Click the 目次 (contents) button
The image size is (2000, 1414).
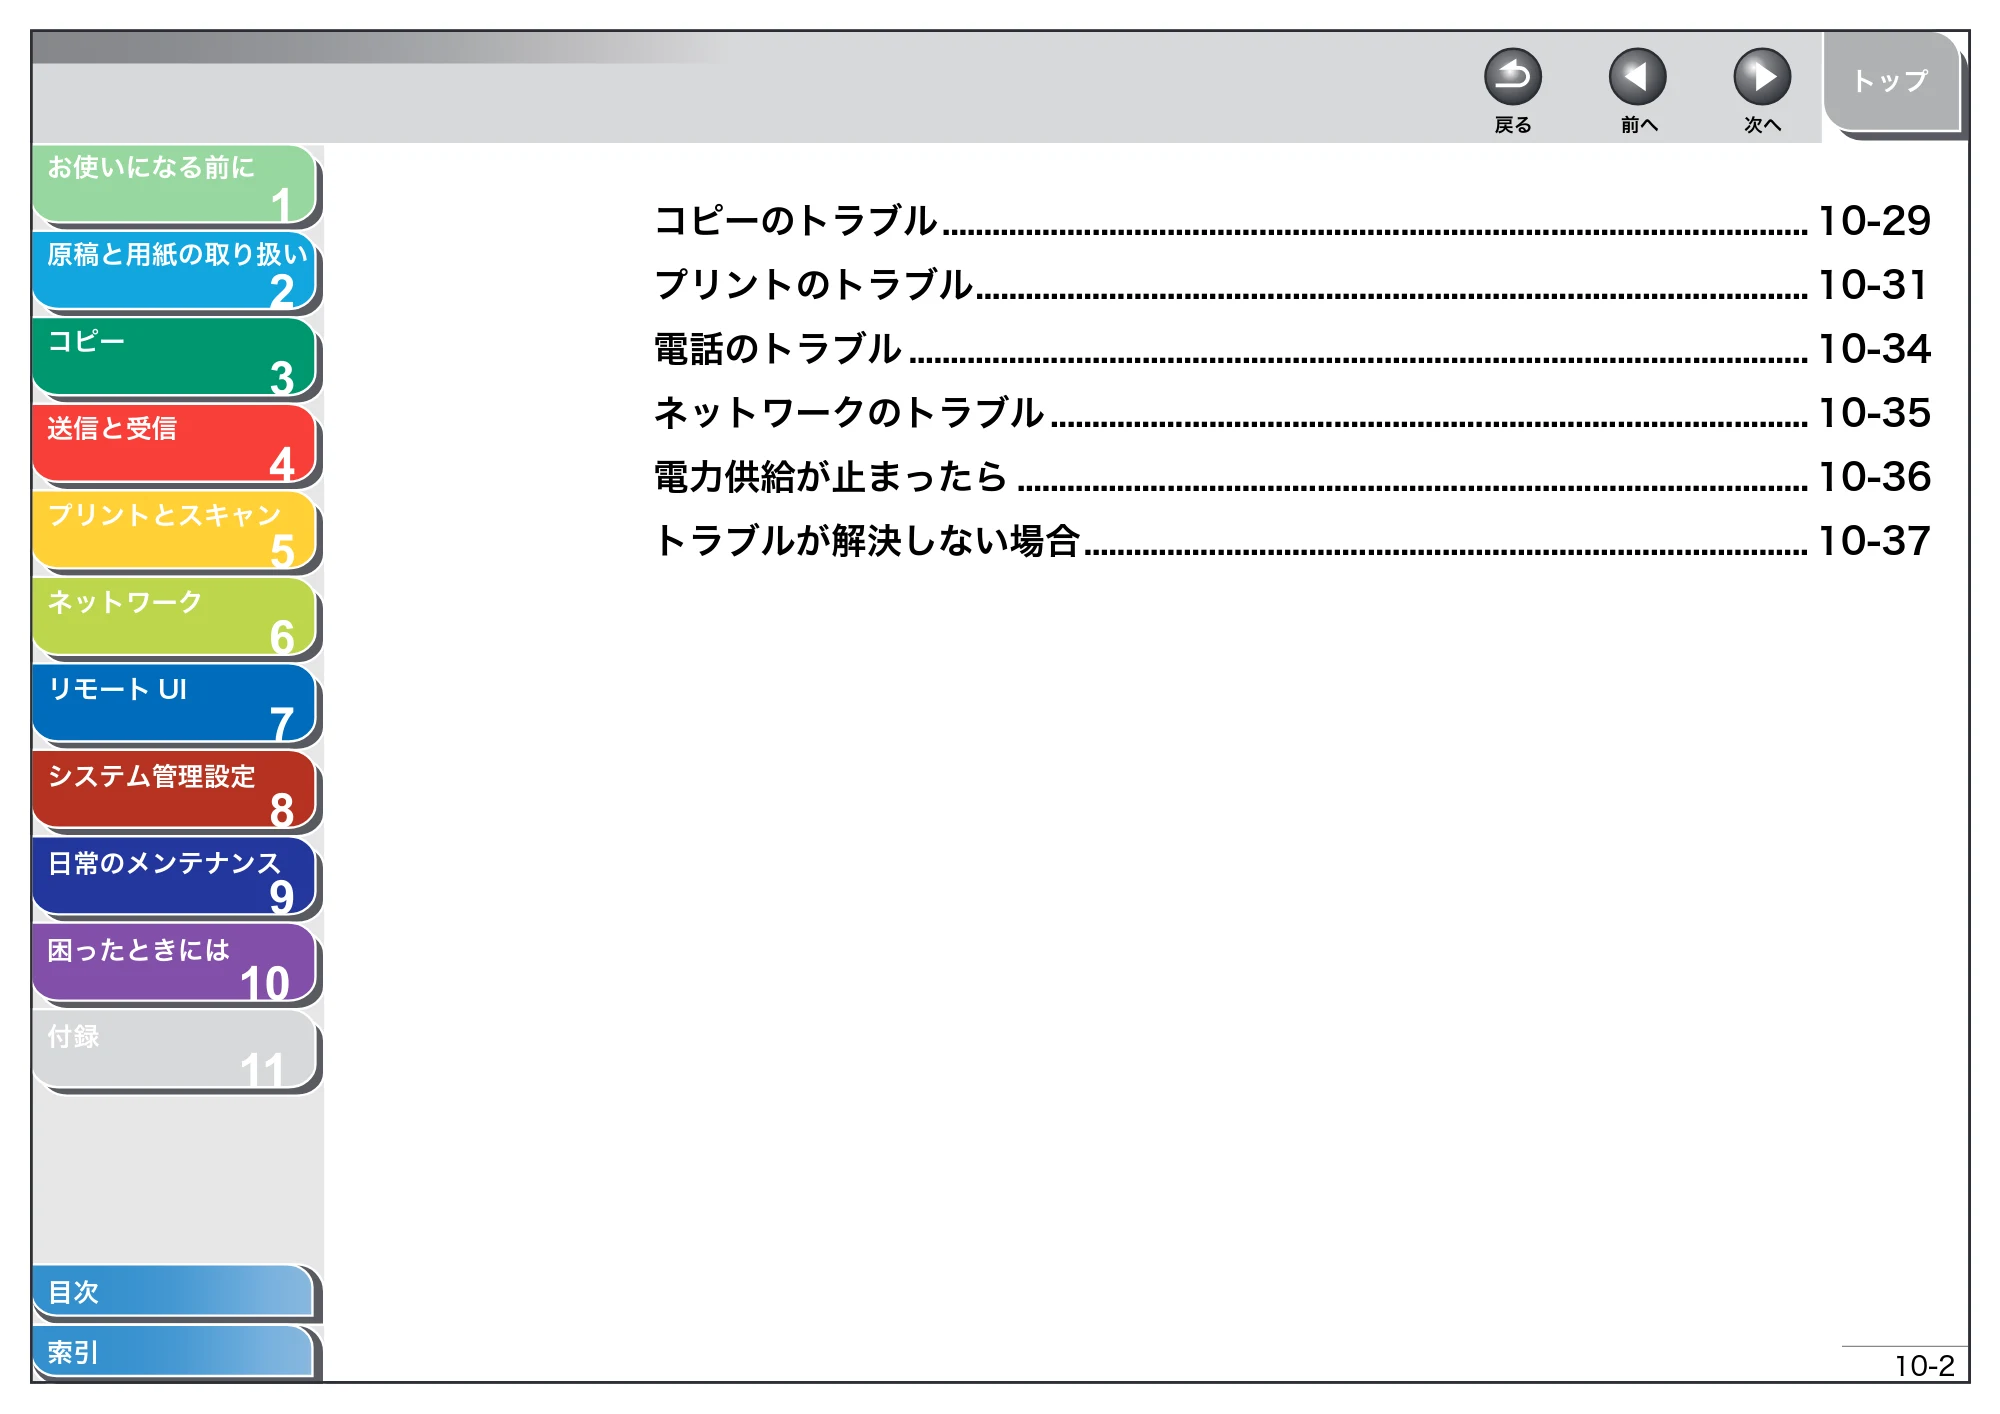coord(173,1292)
